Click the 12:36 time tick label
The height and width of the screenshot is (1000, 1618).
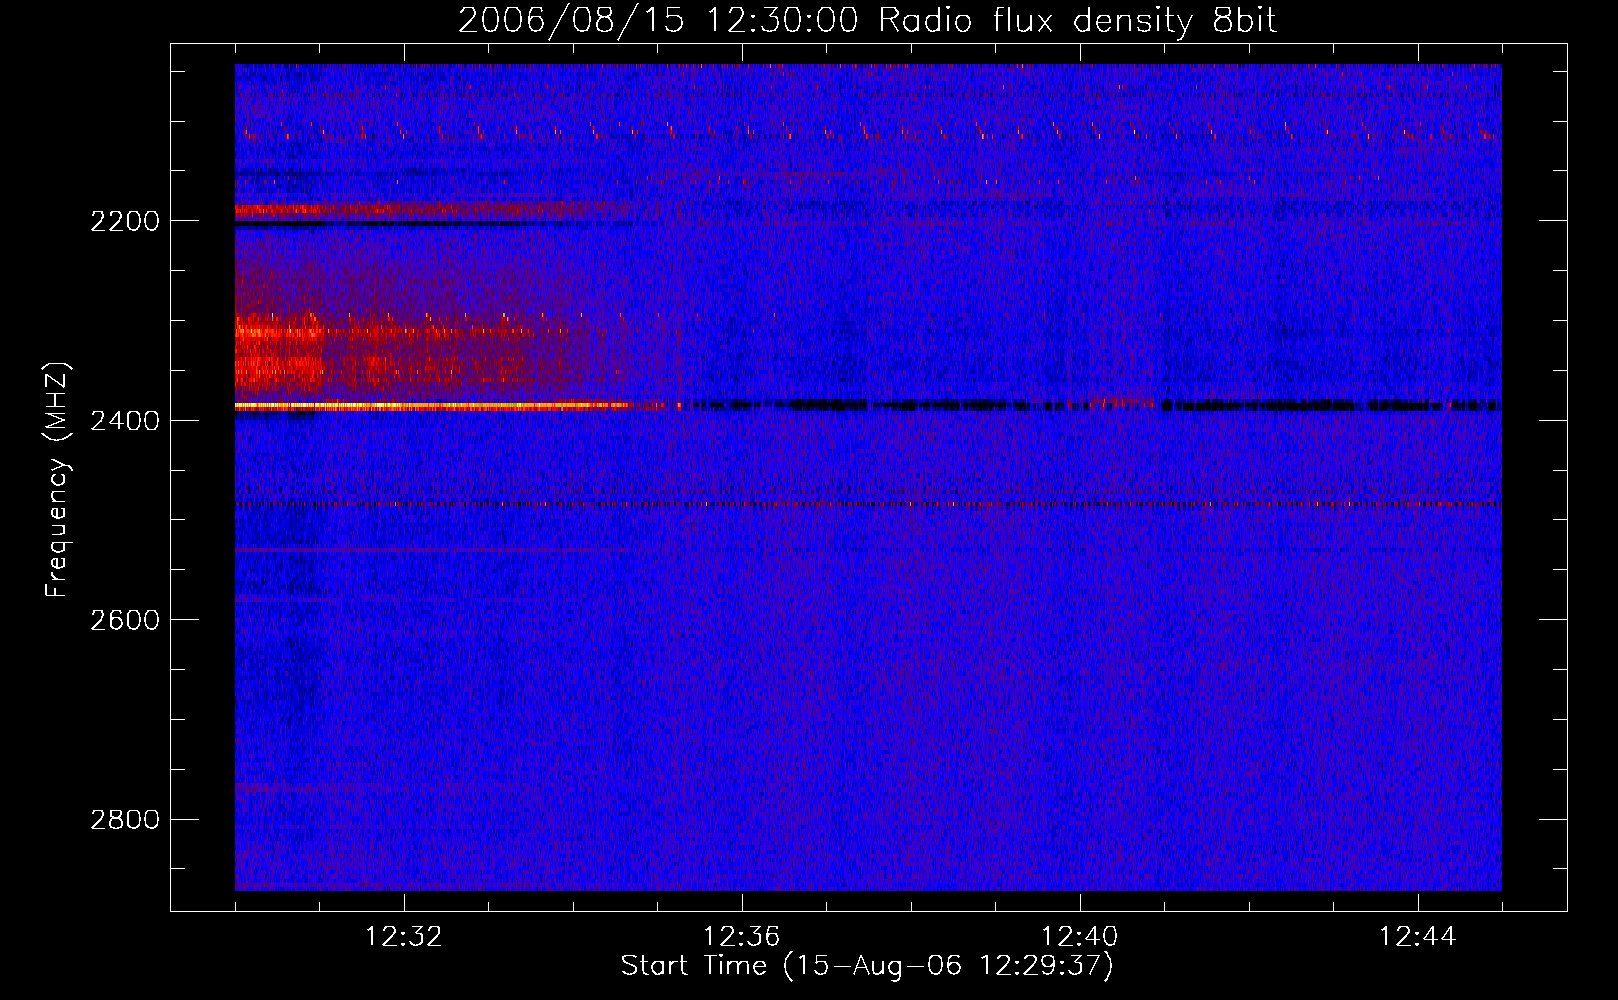coord(742,937)
